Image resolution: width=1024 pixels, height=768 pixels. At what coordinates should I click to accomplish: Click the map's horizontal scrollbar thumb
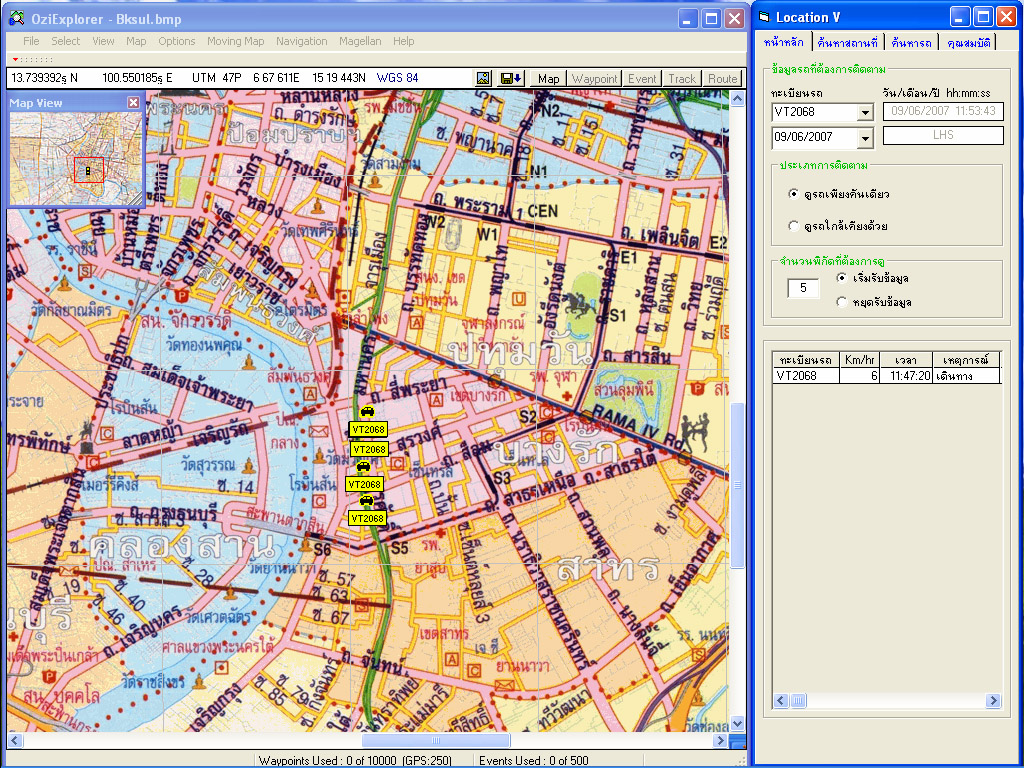435,741
